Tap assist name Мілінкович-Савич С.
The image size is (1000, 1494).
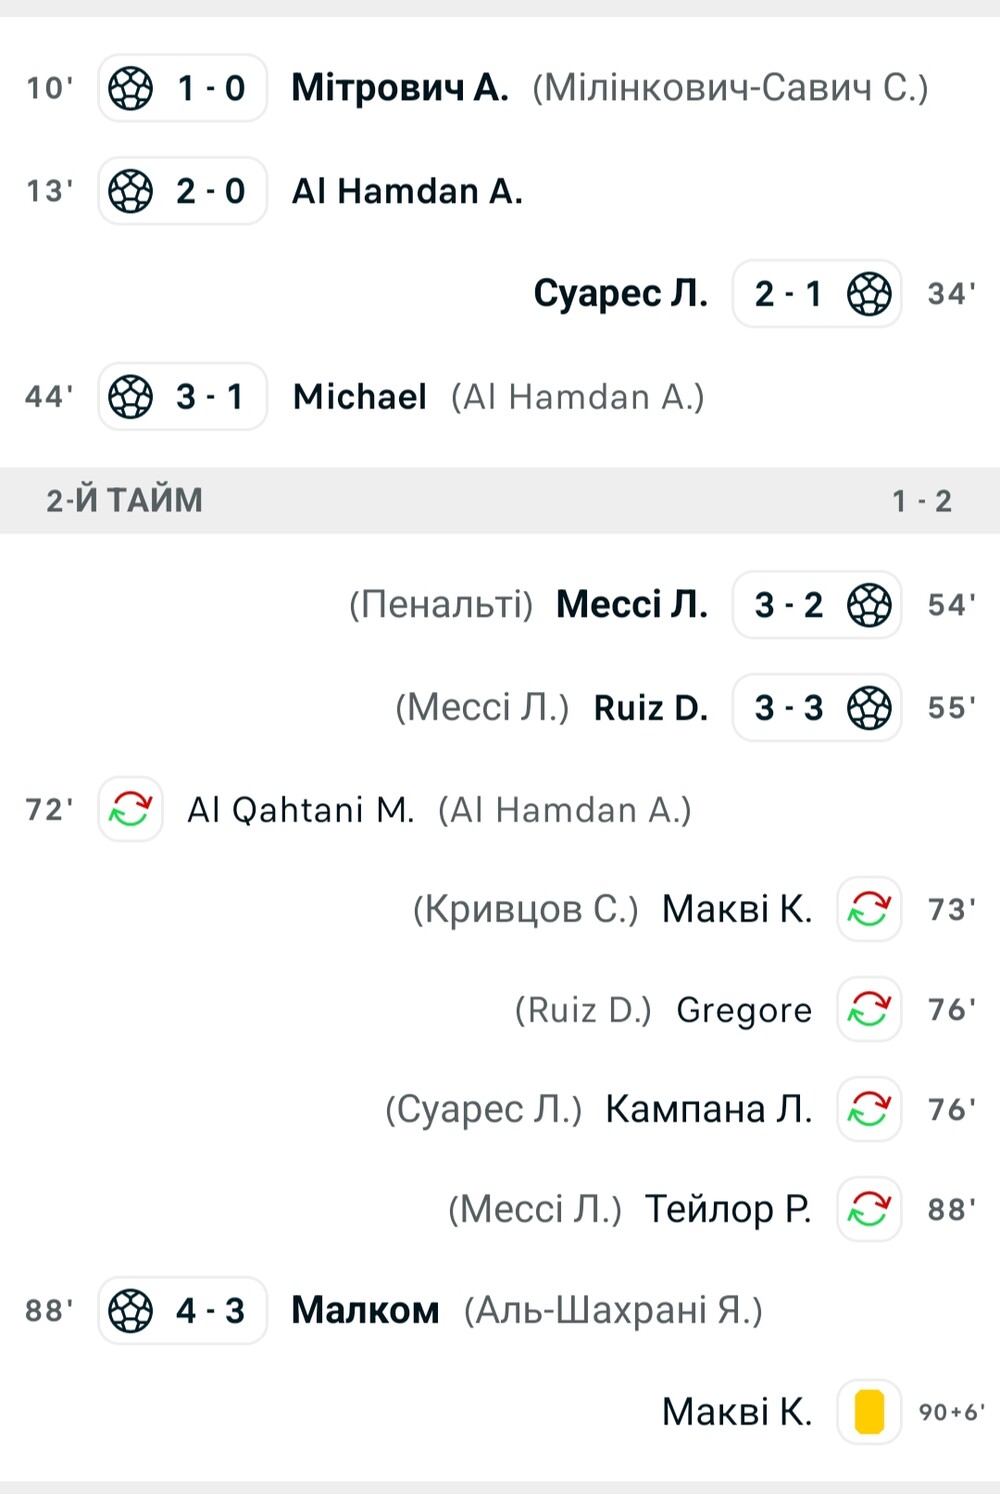pyautogui.click(x=730, y=88)
